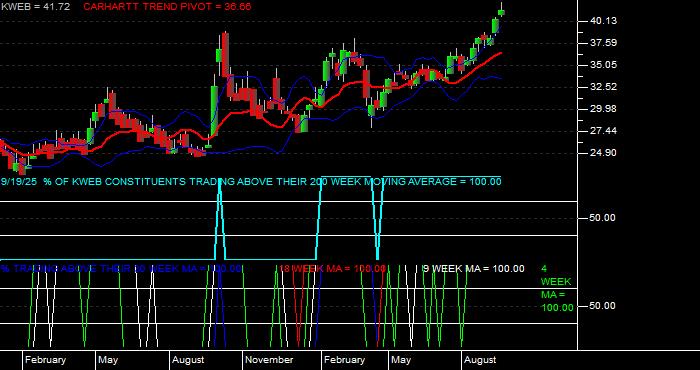This screenshot has width=700, height=370.
Task: Click the 18 WEEK MA red label
Action: (x=332, y=269)
